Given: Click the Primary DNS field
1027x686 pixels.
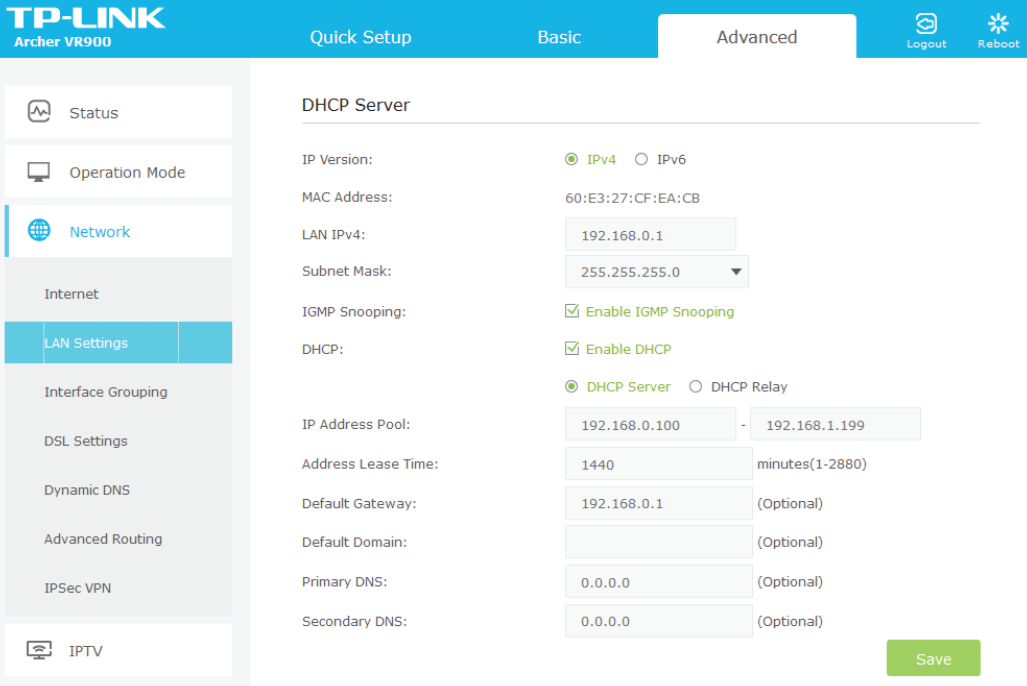Looking at the screenshot, I should pyautogui.click(x=658, y=581).
